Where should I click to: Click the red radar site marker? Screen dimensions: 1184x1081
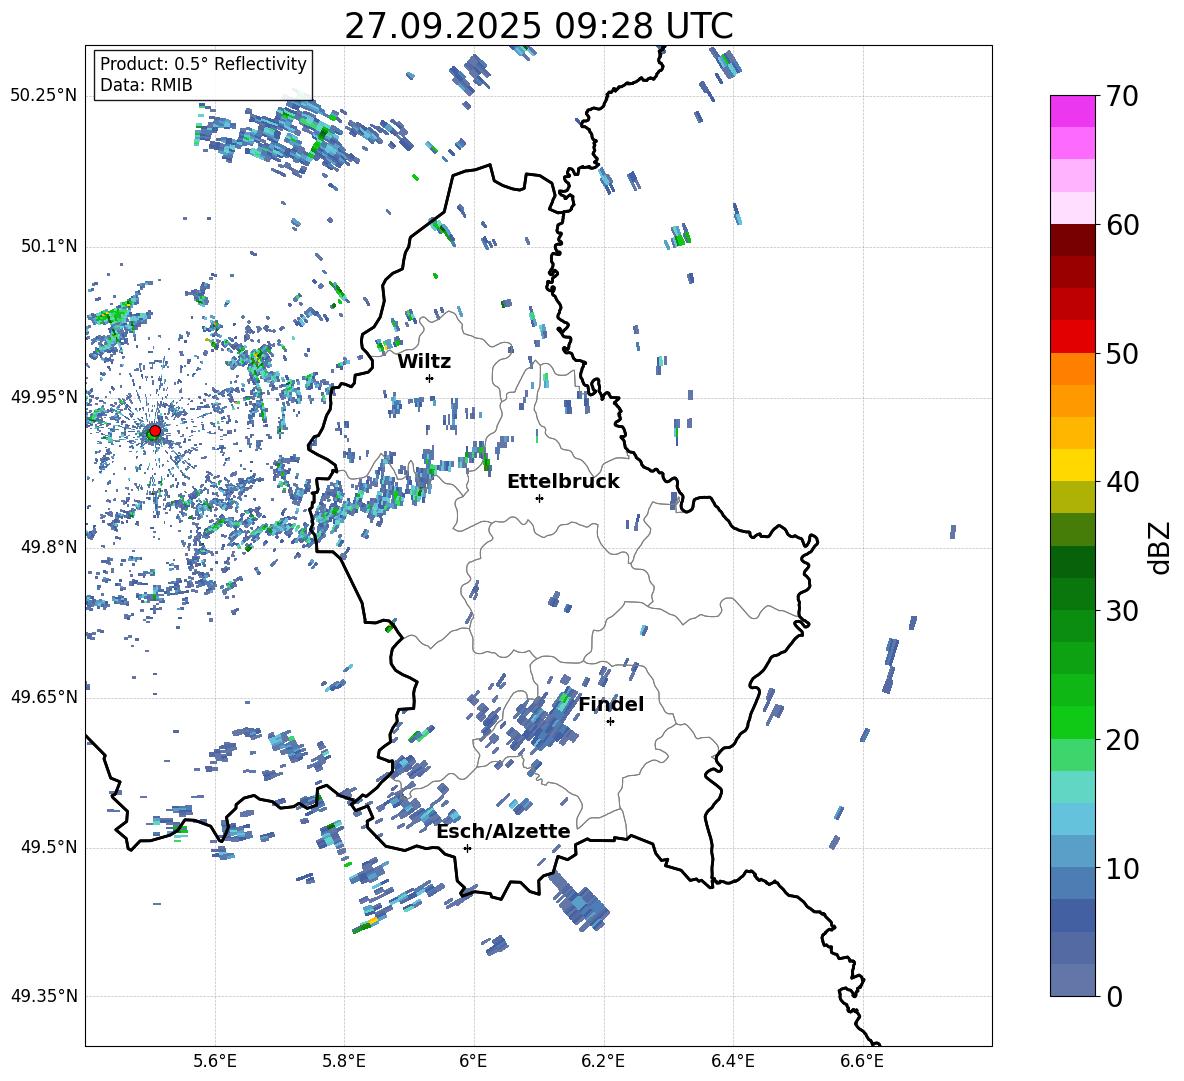(154, 431)
